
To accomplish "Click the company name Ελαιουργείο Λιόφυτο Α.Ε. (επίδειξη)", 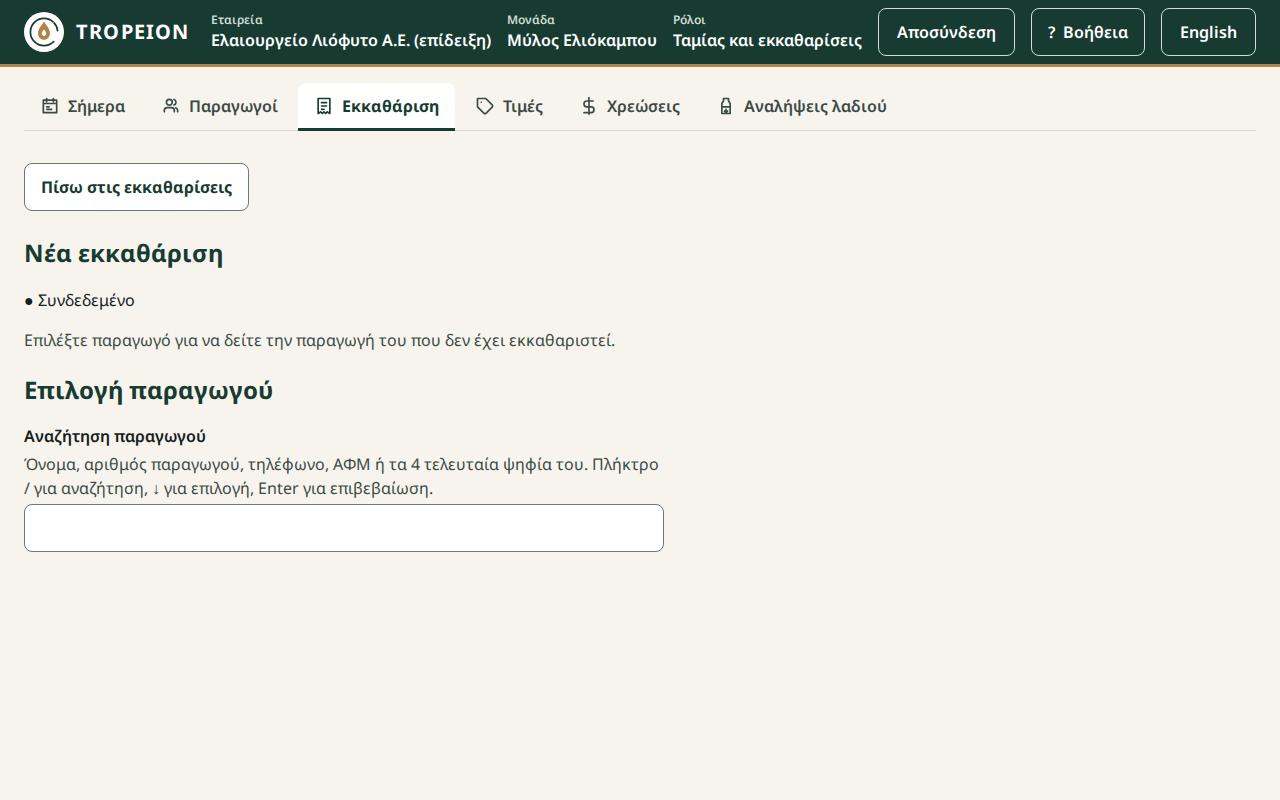I will [x=351, y=41].
